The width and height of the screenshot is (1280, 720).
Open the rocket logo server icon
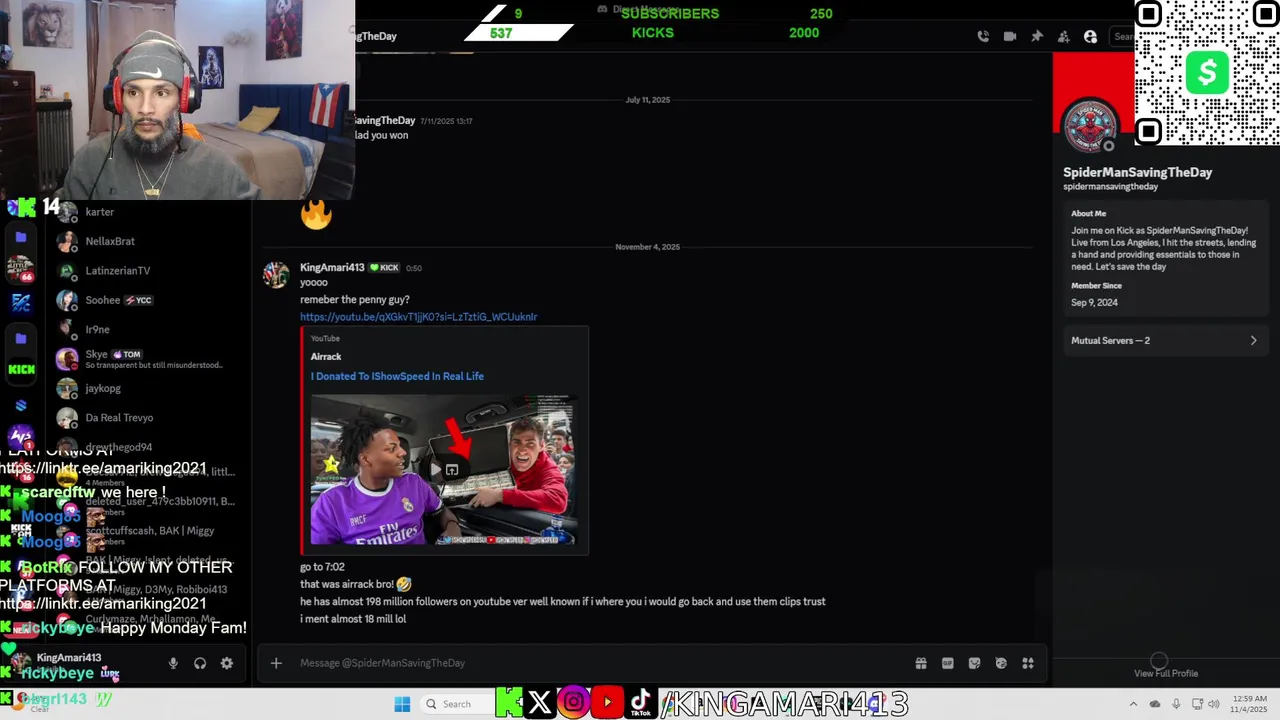click(21, 303)
